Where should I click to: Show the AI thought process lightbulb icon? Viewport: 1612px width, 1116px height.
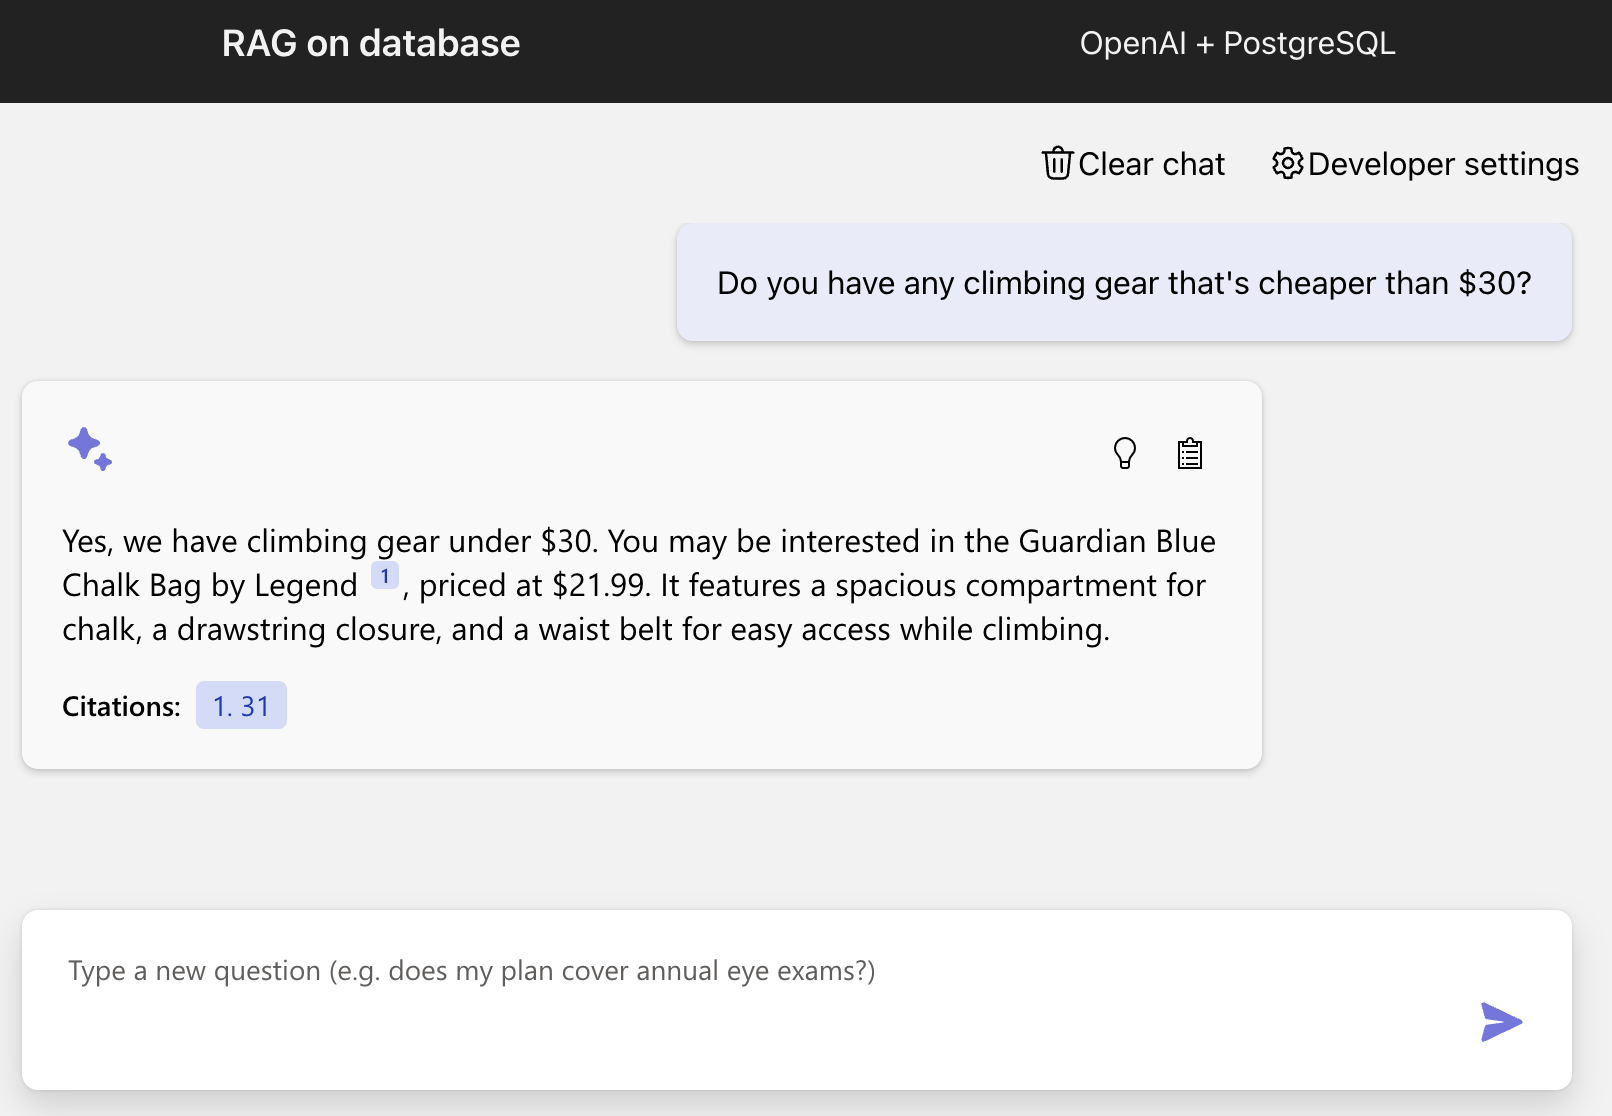(x=1124, y=453)
